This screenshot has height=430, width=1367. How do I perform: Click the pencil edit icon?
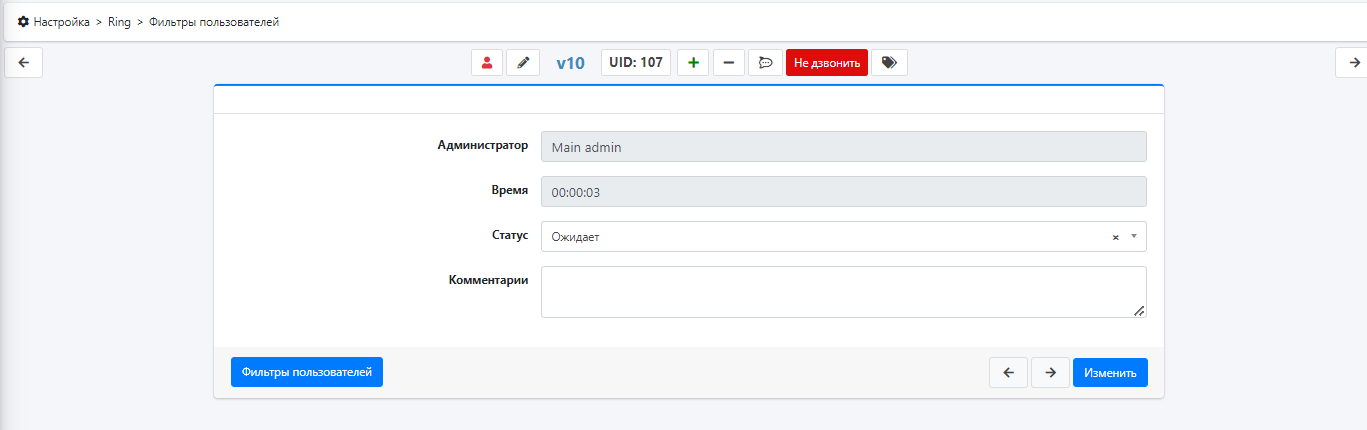(522, 63)
